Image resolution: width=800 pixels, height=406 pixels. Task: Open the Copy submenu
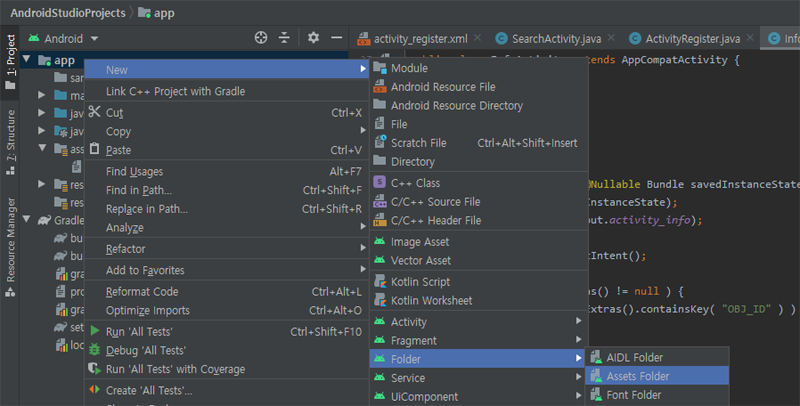click(x=227, y=131)
